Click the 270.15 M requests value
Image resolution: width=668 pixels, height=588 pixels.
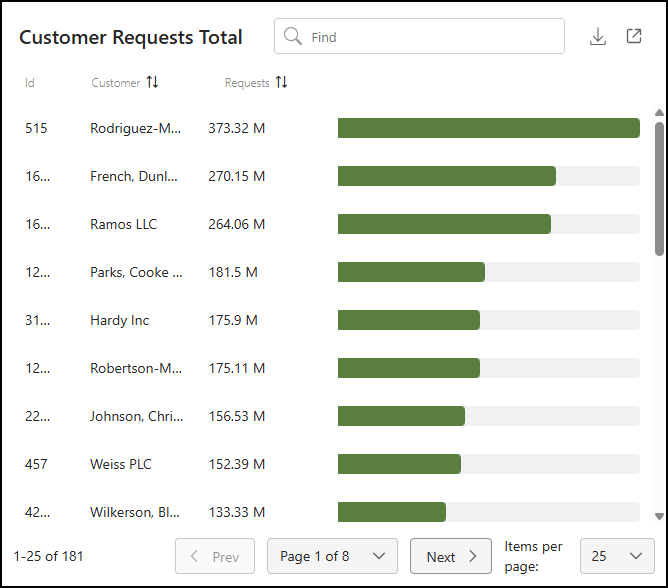[x=236, y=176]
